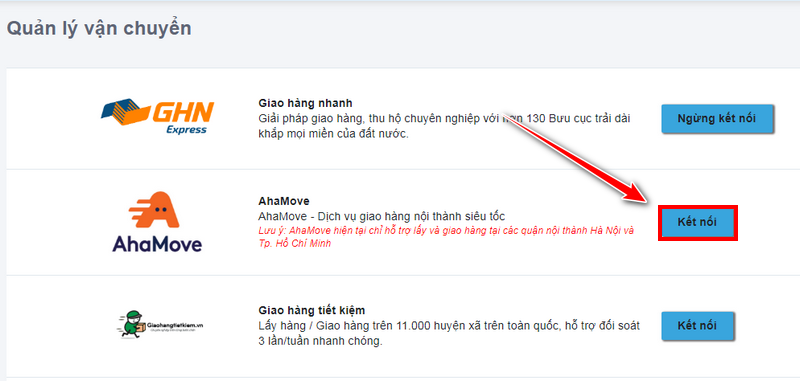Click Kết nối for Giao hàng tiết kiệm

[697, 326]
